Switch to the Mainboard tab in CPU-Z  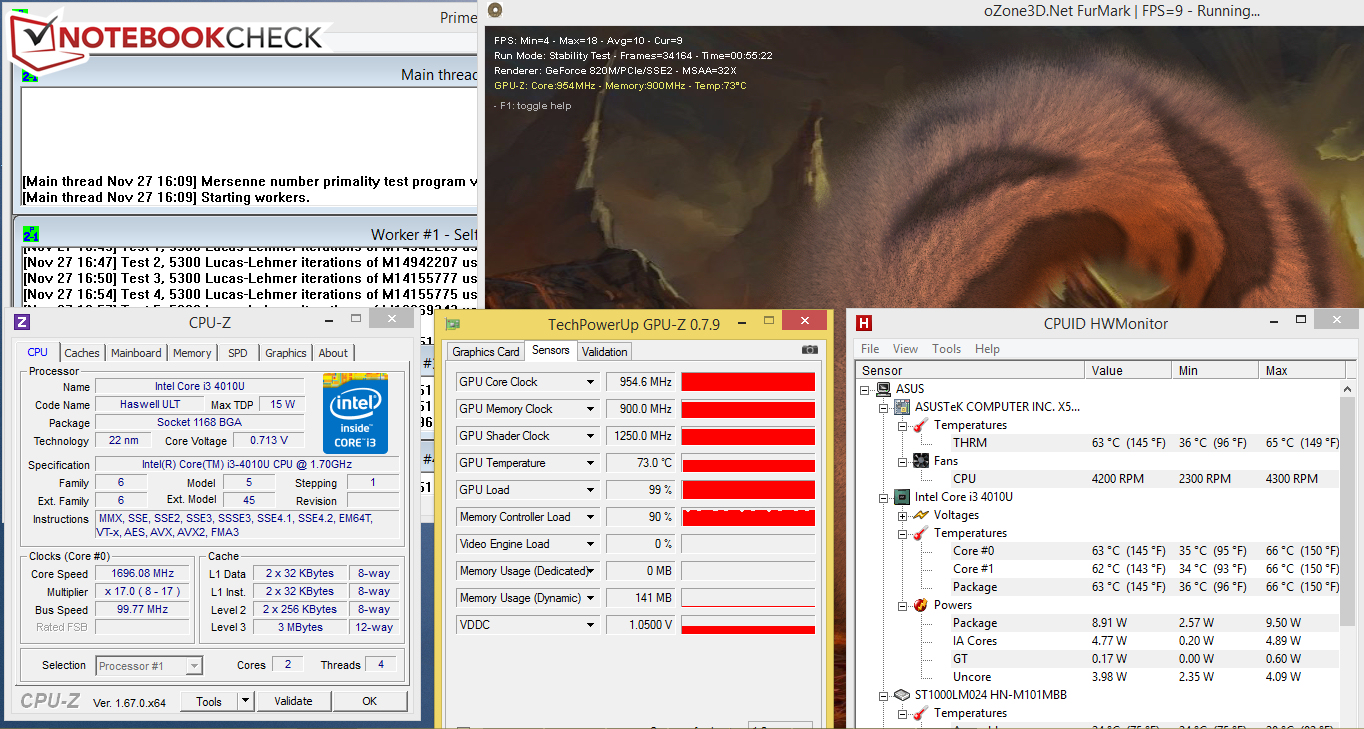[136, 353]
